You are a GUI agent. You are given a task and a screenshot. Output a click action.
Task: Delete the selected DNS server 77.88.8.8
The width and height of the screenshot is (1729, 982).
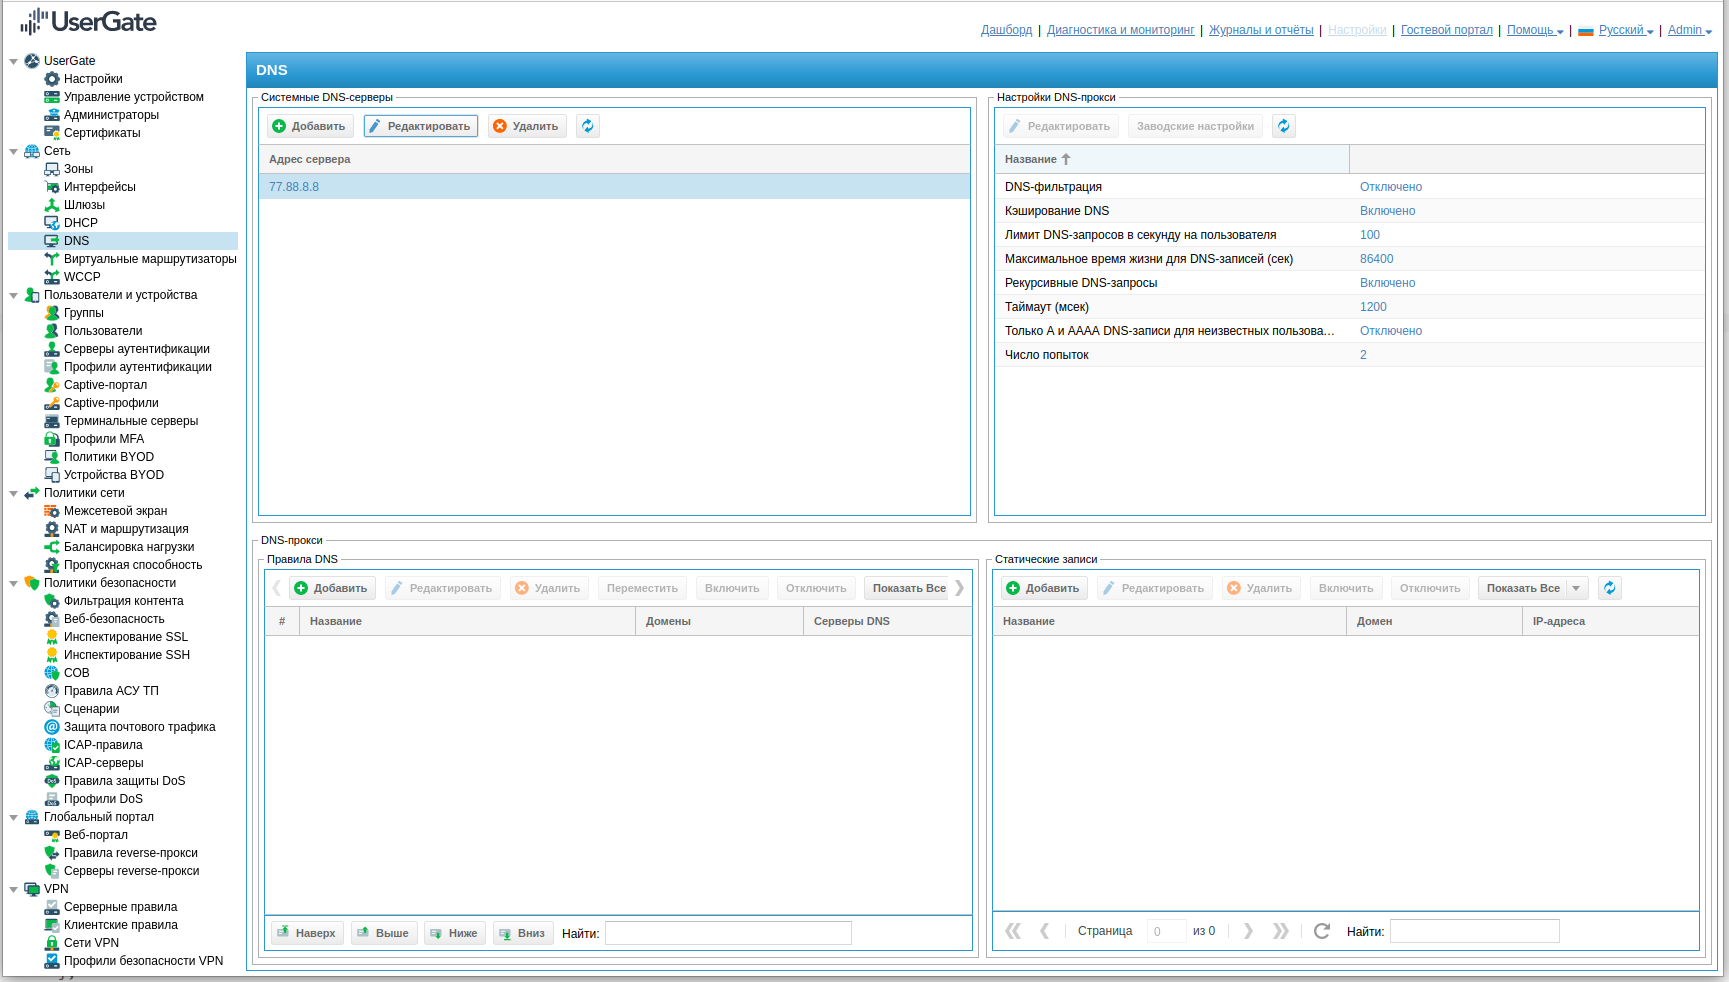pos(526,125)
